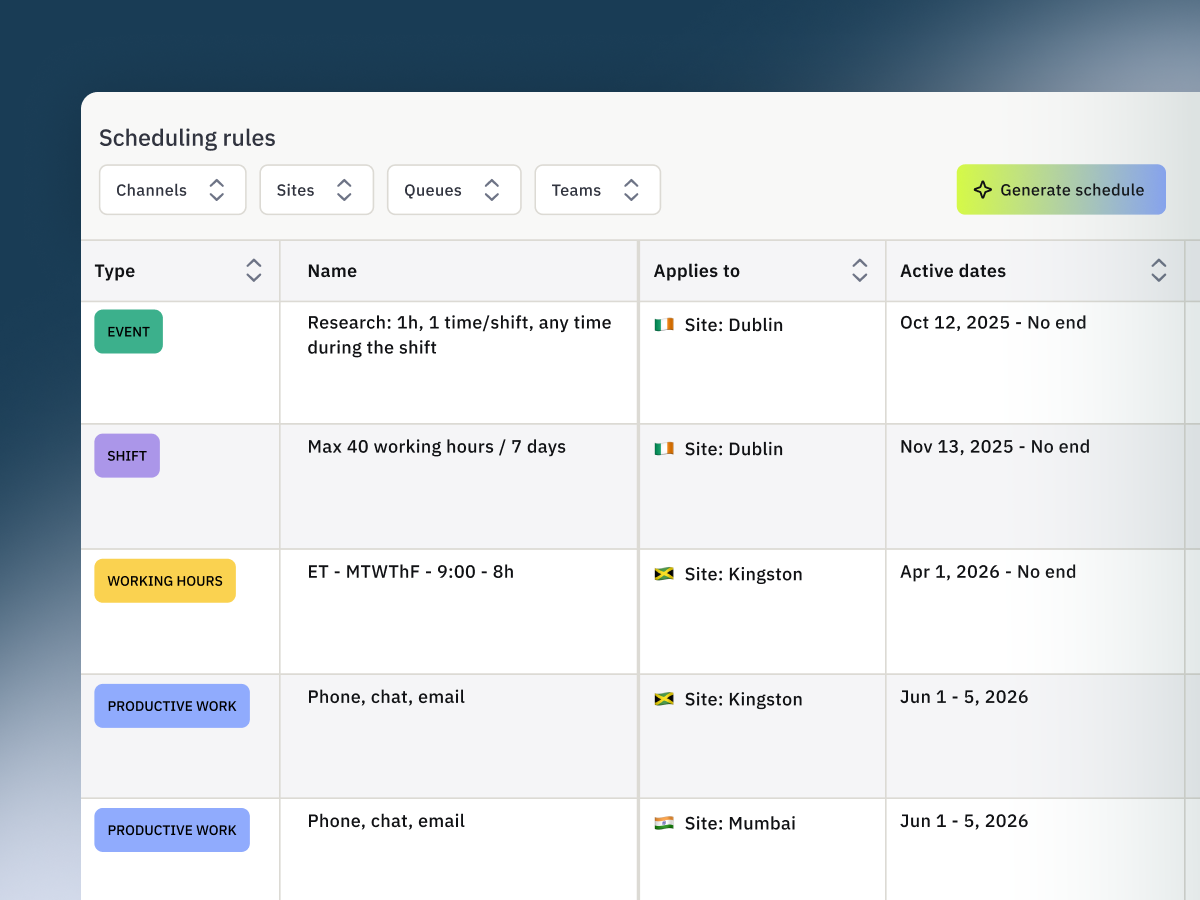
Task: Sort by the Applies to column arrows
Action: click(860, 271)
